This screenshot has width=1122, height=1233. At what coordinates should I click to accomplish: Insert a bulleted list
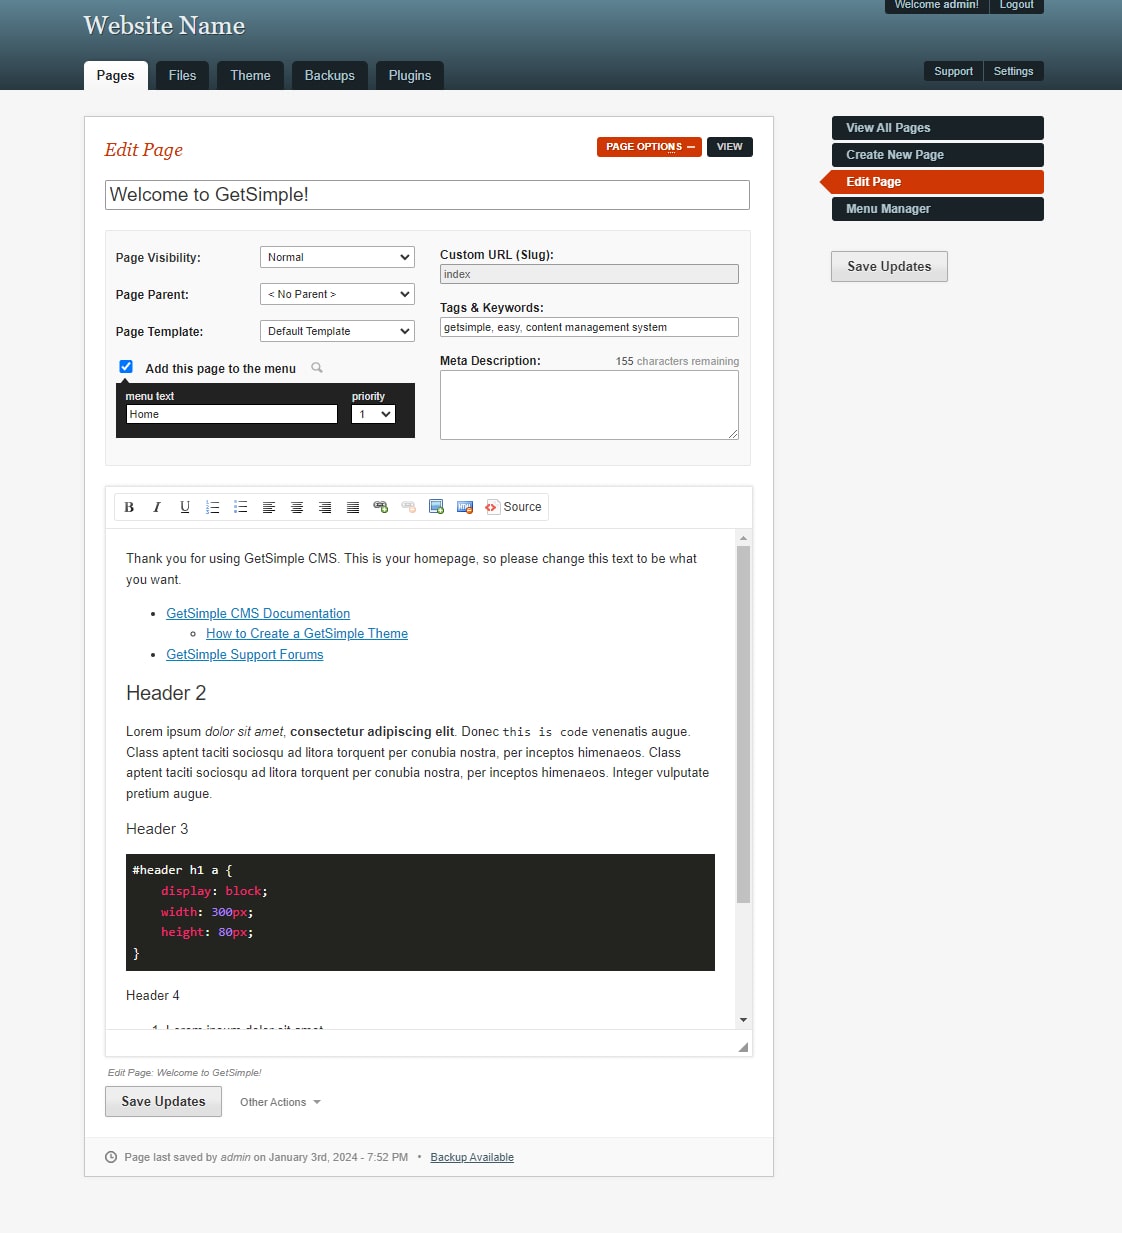click(x=241, y=507)
